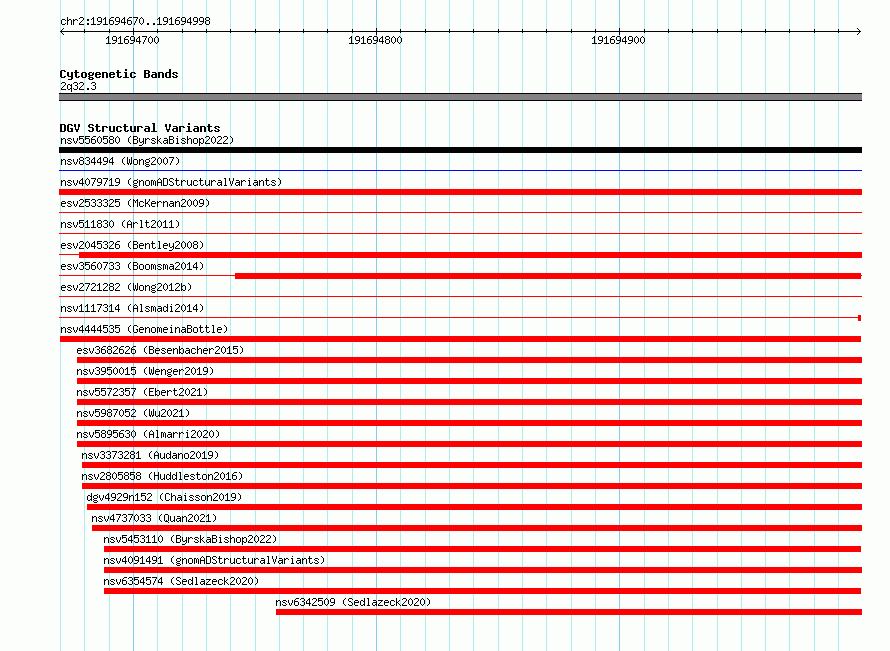This screenshot has width=890, height=651.
Task: Click nsv5453110 (ByrskaBishop2022) label
Action: coord(190,539)
